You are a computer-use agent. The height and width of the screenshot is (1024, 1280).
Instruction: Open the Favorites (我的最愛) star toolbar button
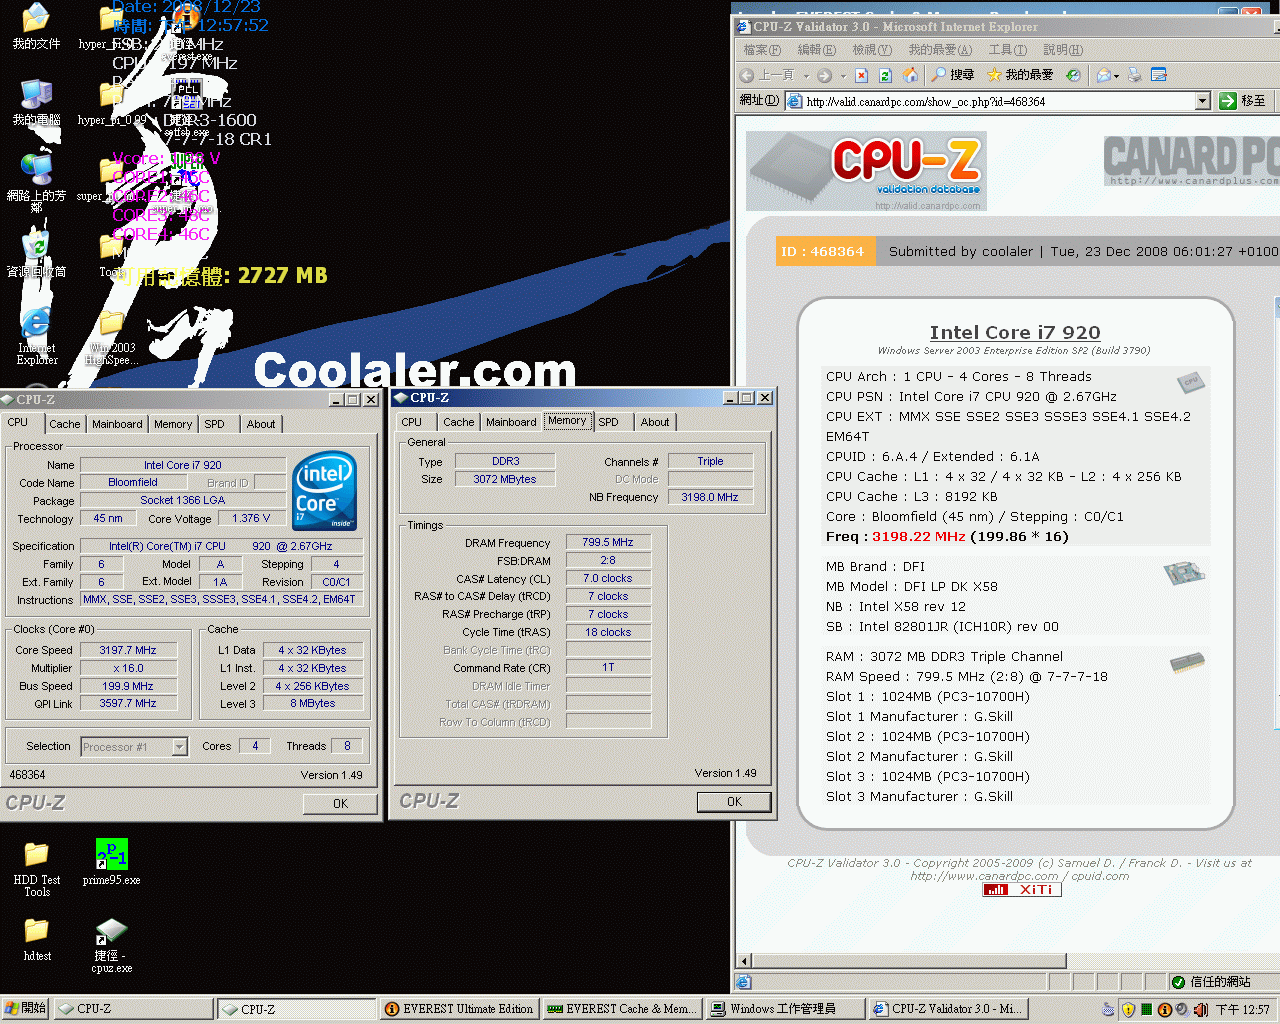point(1020,75)
